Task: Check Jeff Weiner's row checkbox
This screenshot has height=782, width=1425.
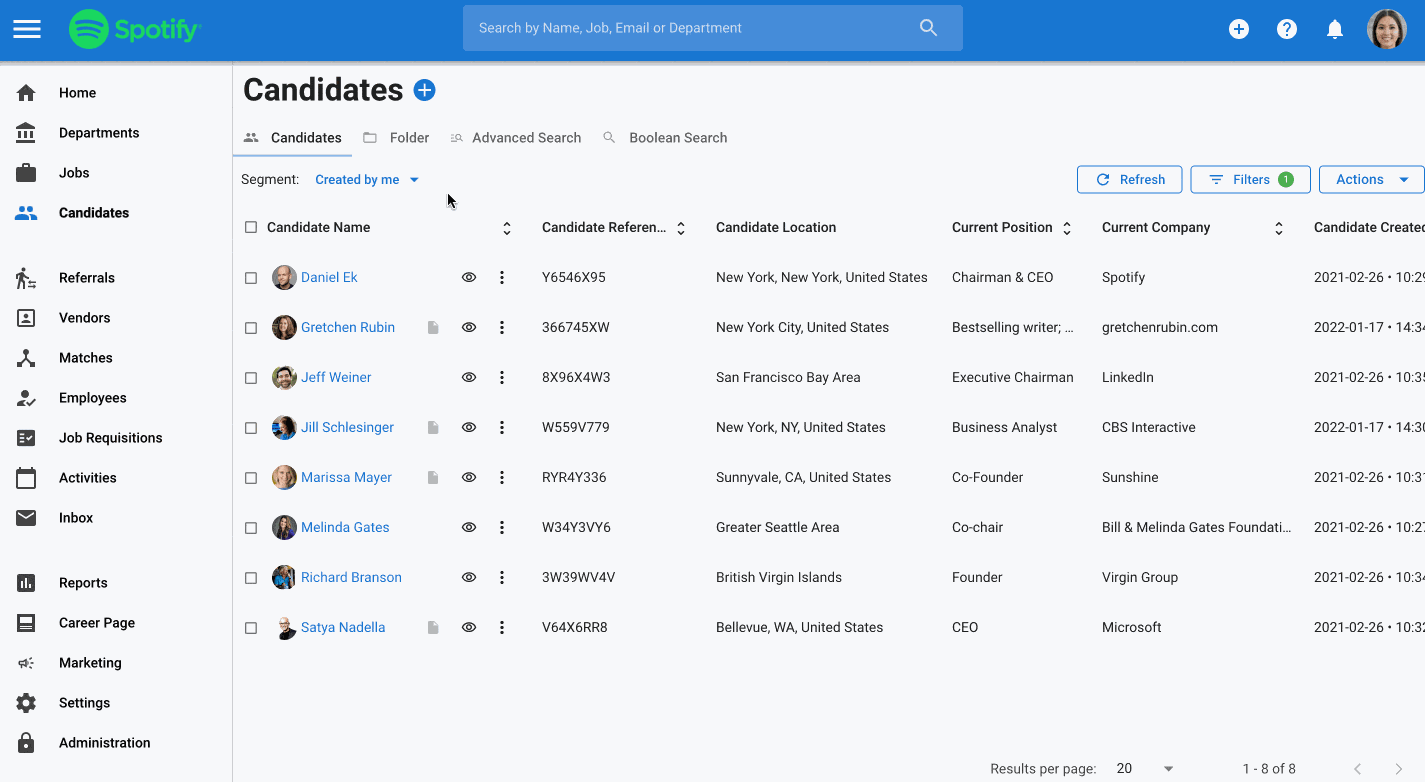Action: tap(251, 378)
